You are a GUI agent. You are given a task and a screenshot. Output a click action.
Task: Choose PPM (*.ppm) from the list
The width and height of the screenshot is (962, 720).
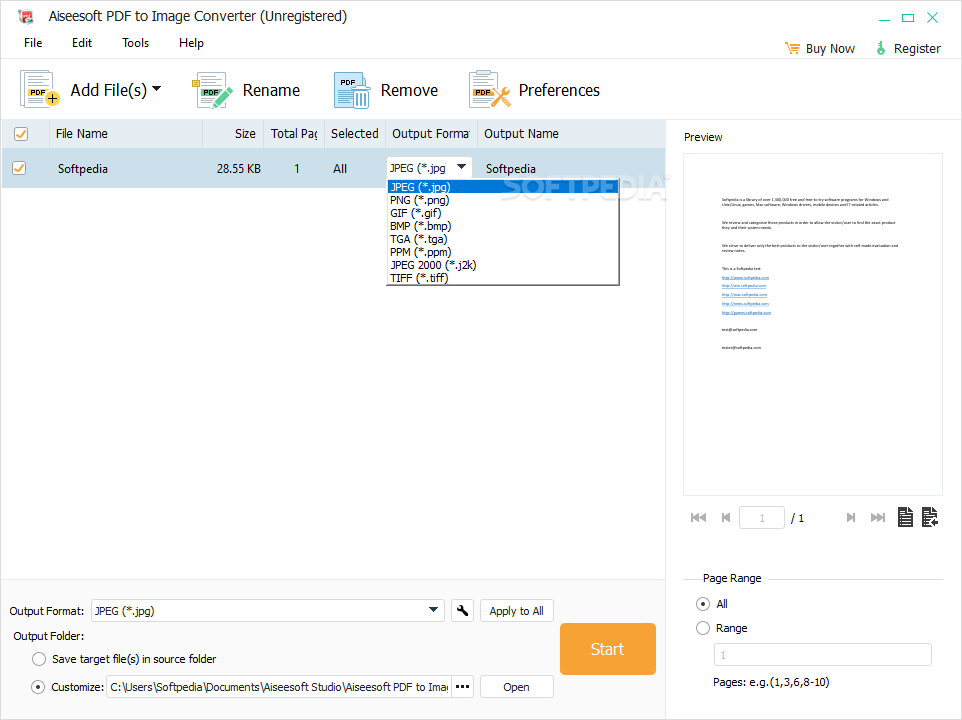pos(503,251)
